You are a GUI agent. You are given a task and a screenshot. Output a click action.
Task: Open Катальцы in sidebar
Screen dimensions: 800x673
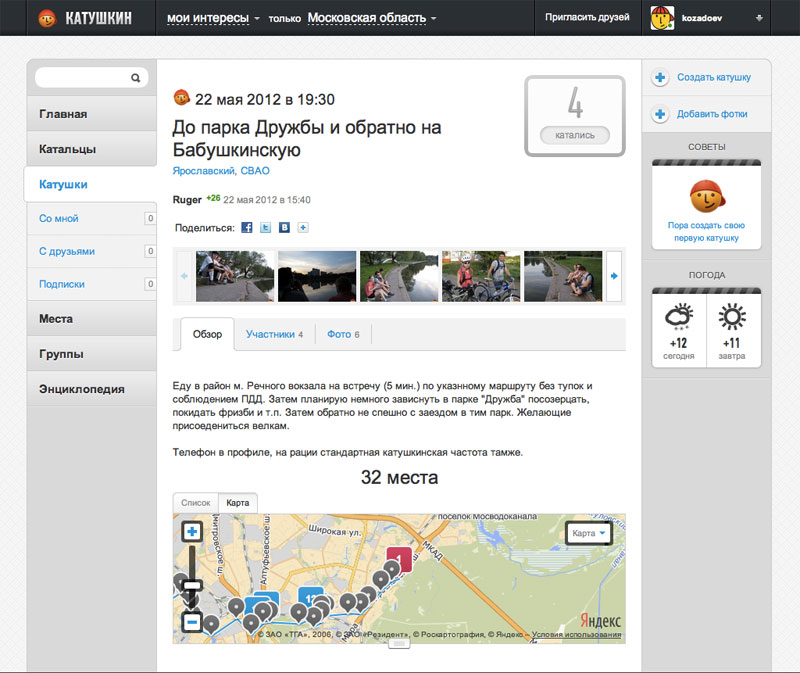tap(92, 149)
